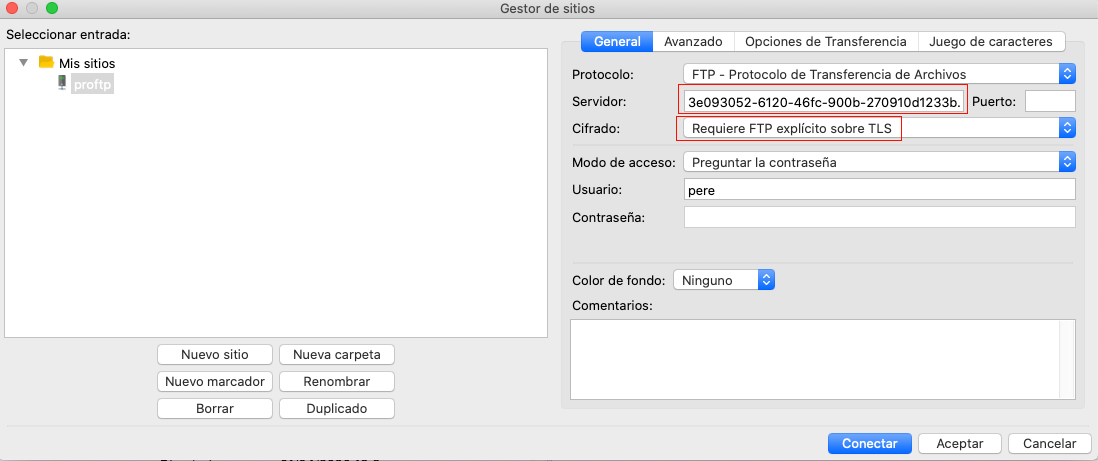Click the Nuevo marcador button
The height and width of the screenshot is (461, 1098).
[x=214, y=382]
